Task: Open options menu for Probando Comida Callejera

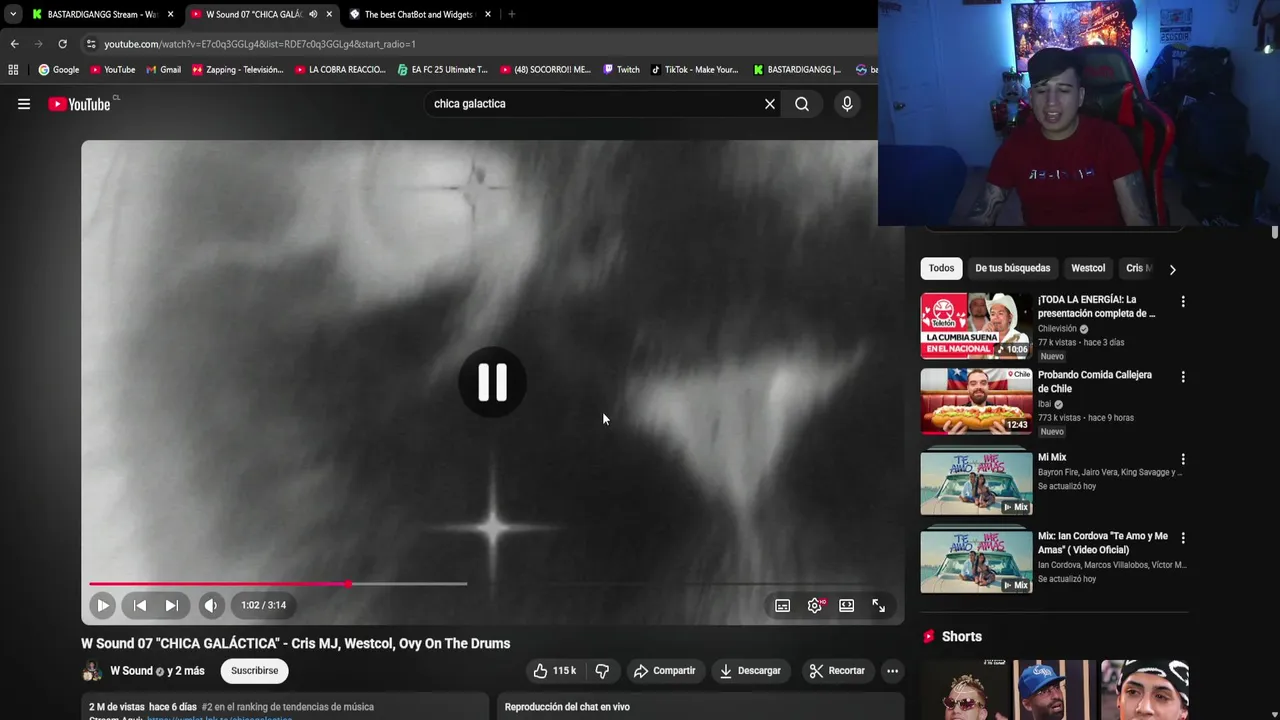Action: coord(1183,377)
